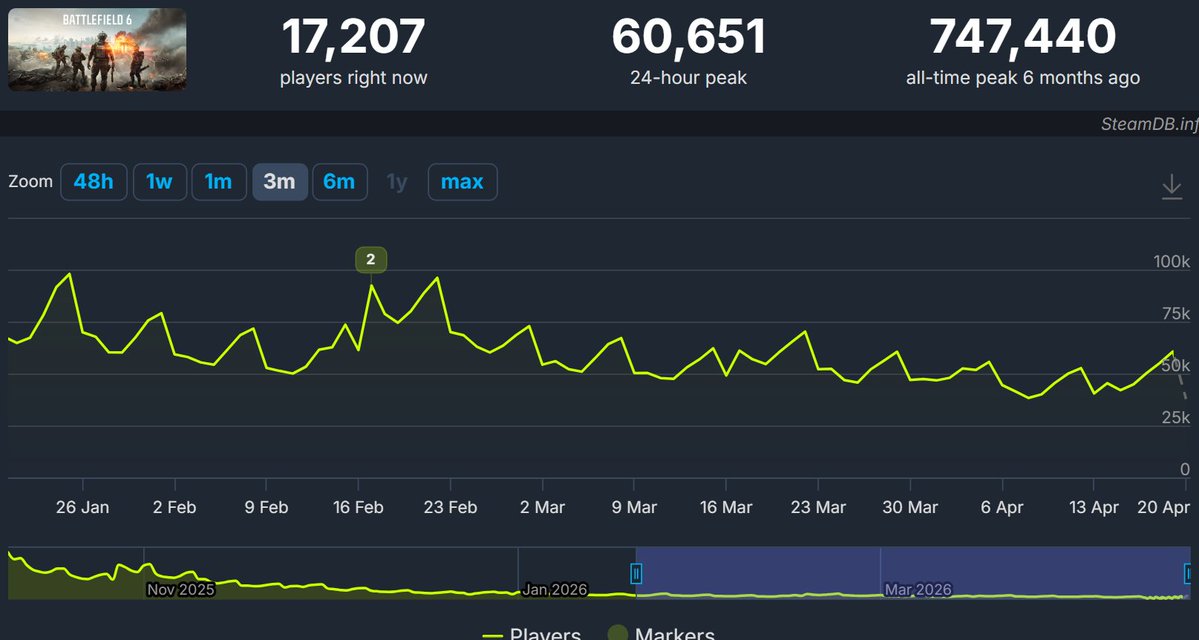Viewport: 1199px width, 640px height.
Task: Download chart data via download icon
Action: 1171,187
